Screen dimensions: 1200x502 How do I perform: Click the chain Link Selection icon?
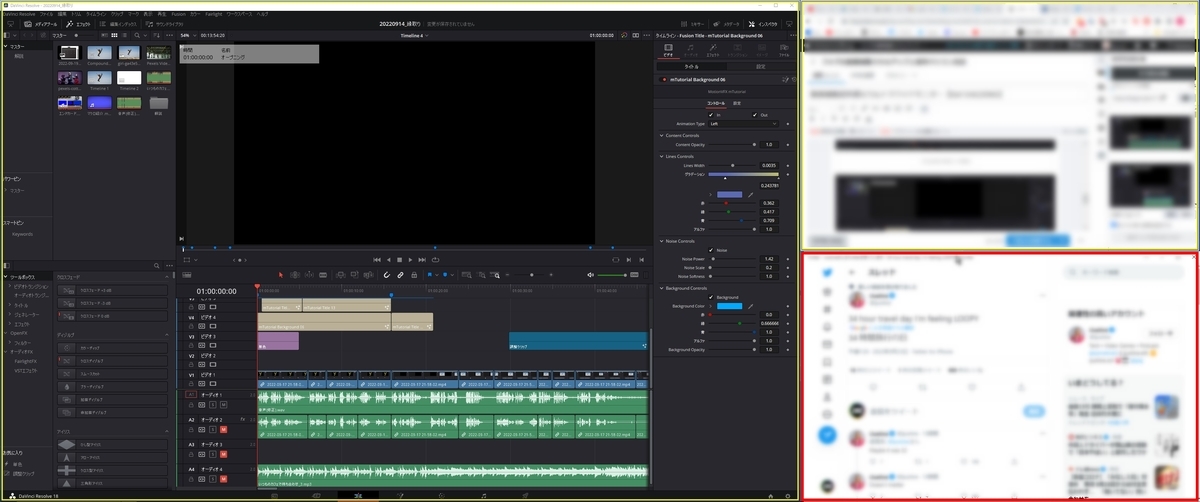point(400,275)
